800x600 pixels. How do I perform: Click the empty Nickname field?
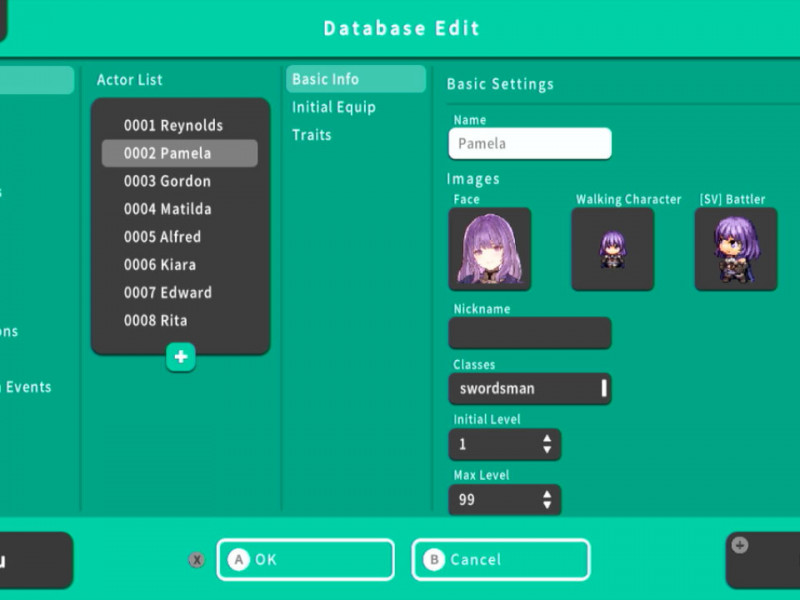pos(529,333)
